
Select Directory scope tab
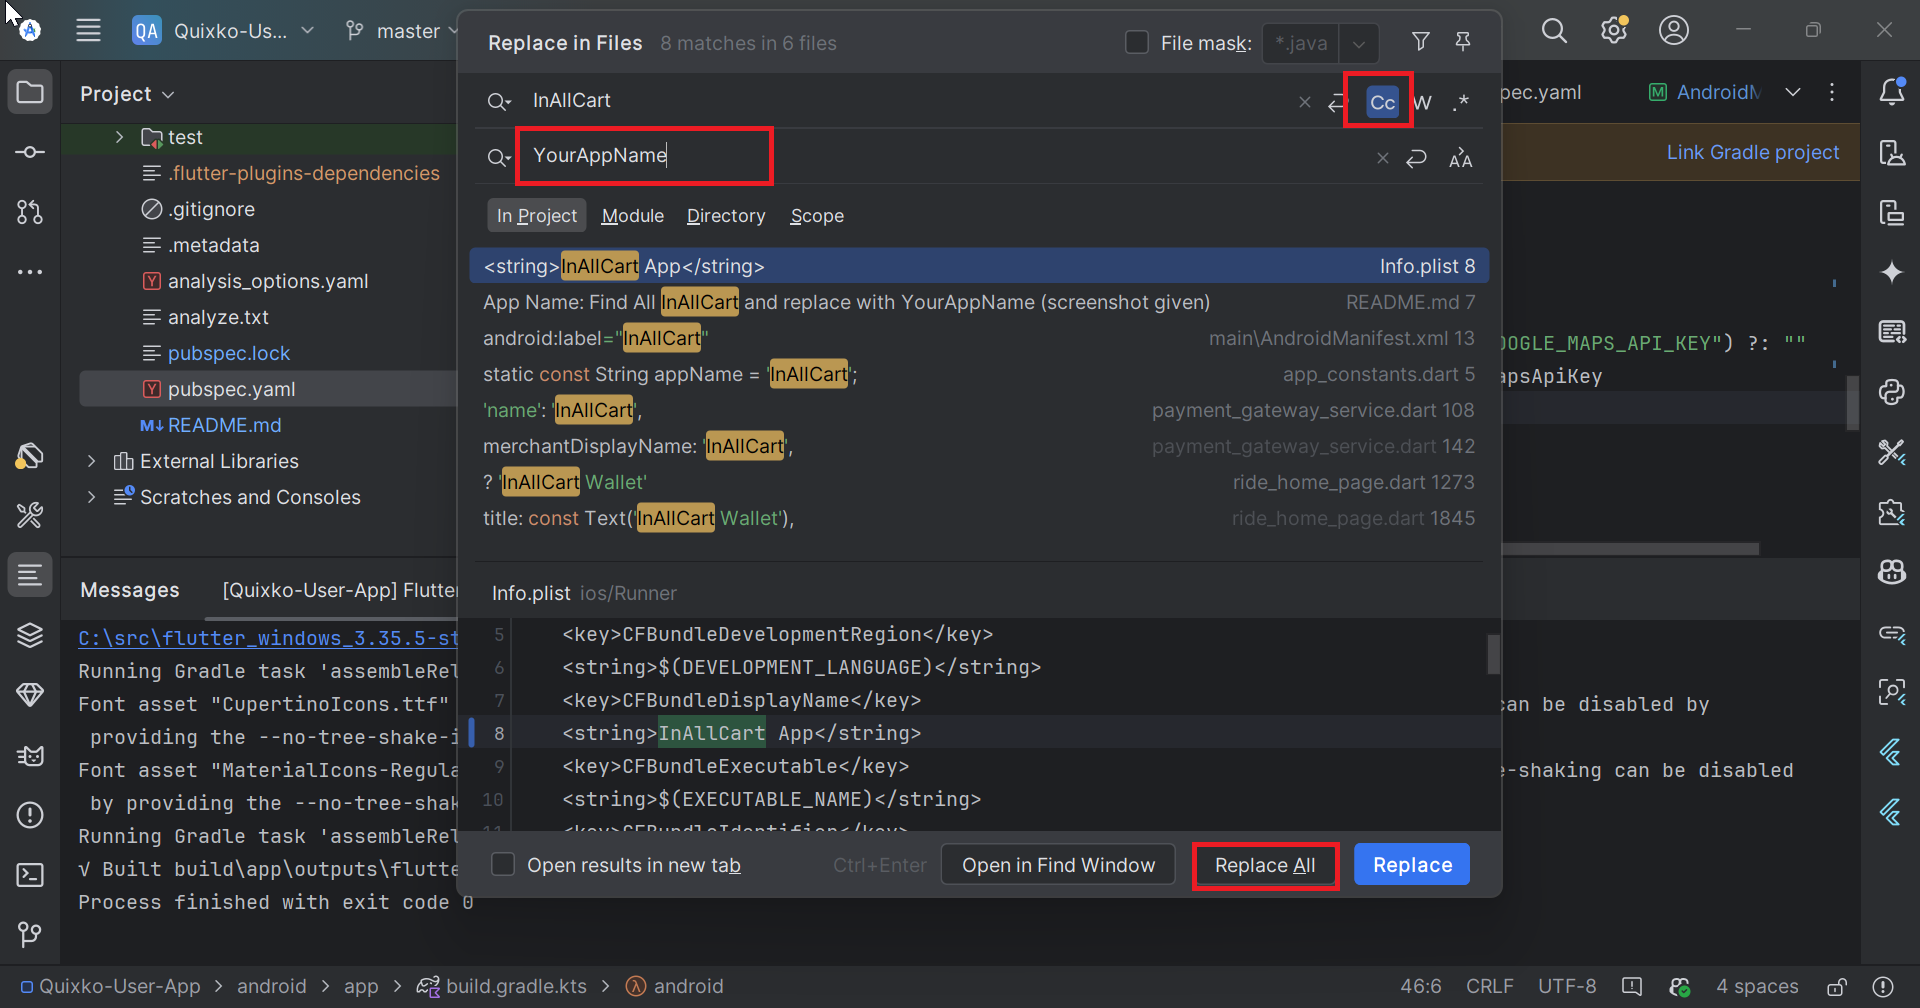coord(726,215)
